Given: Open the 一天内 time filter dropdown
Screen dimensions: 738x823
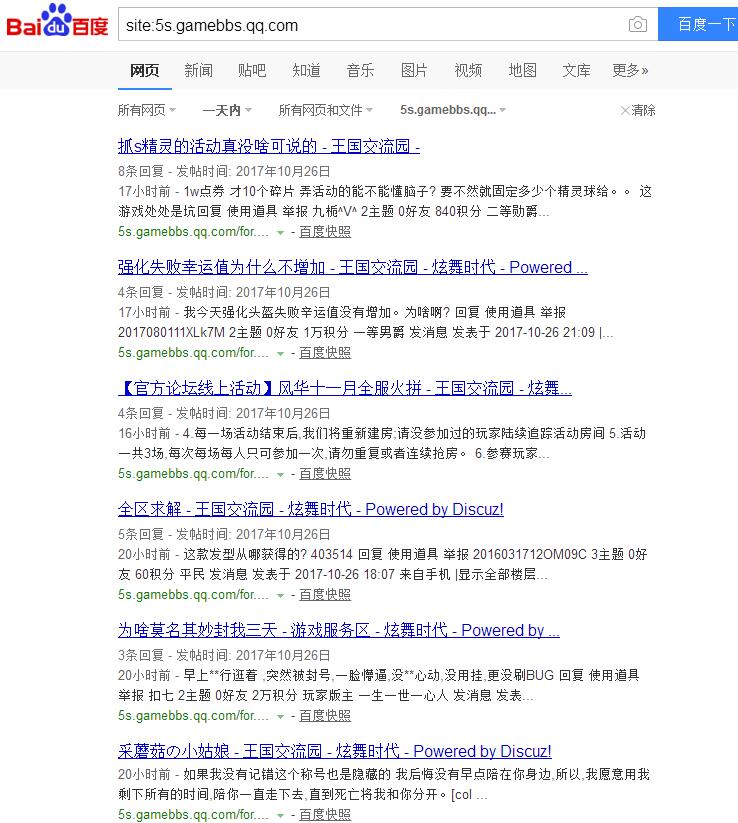Looking at the screenshot, I should 227,110.
